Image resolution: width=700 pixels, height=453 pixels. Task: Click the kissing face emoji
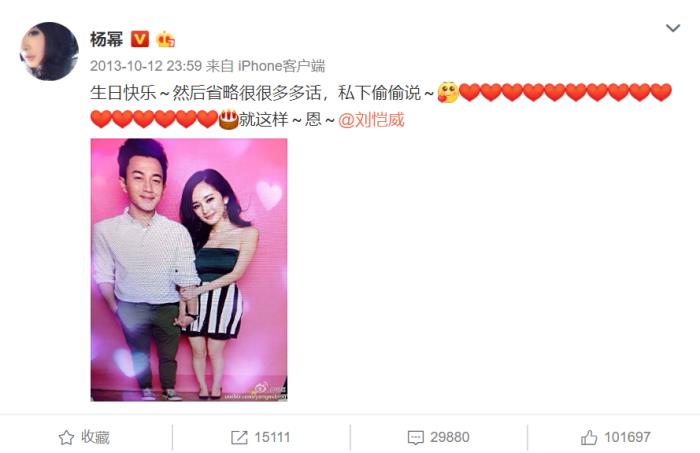[x=448, y=92]
